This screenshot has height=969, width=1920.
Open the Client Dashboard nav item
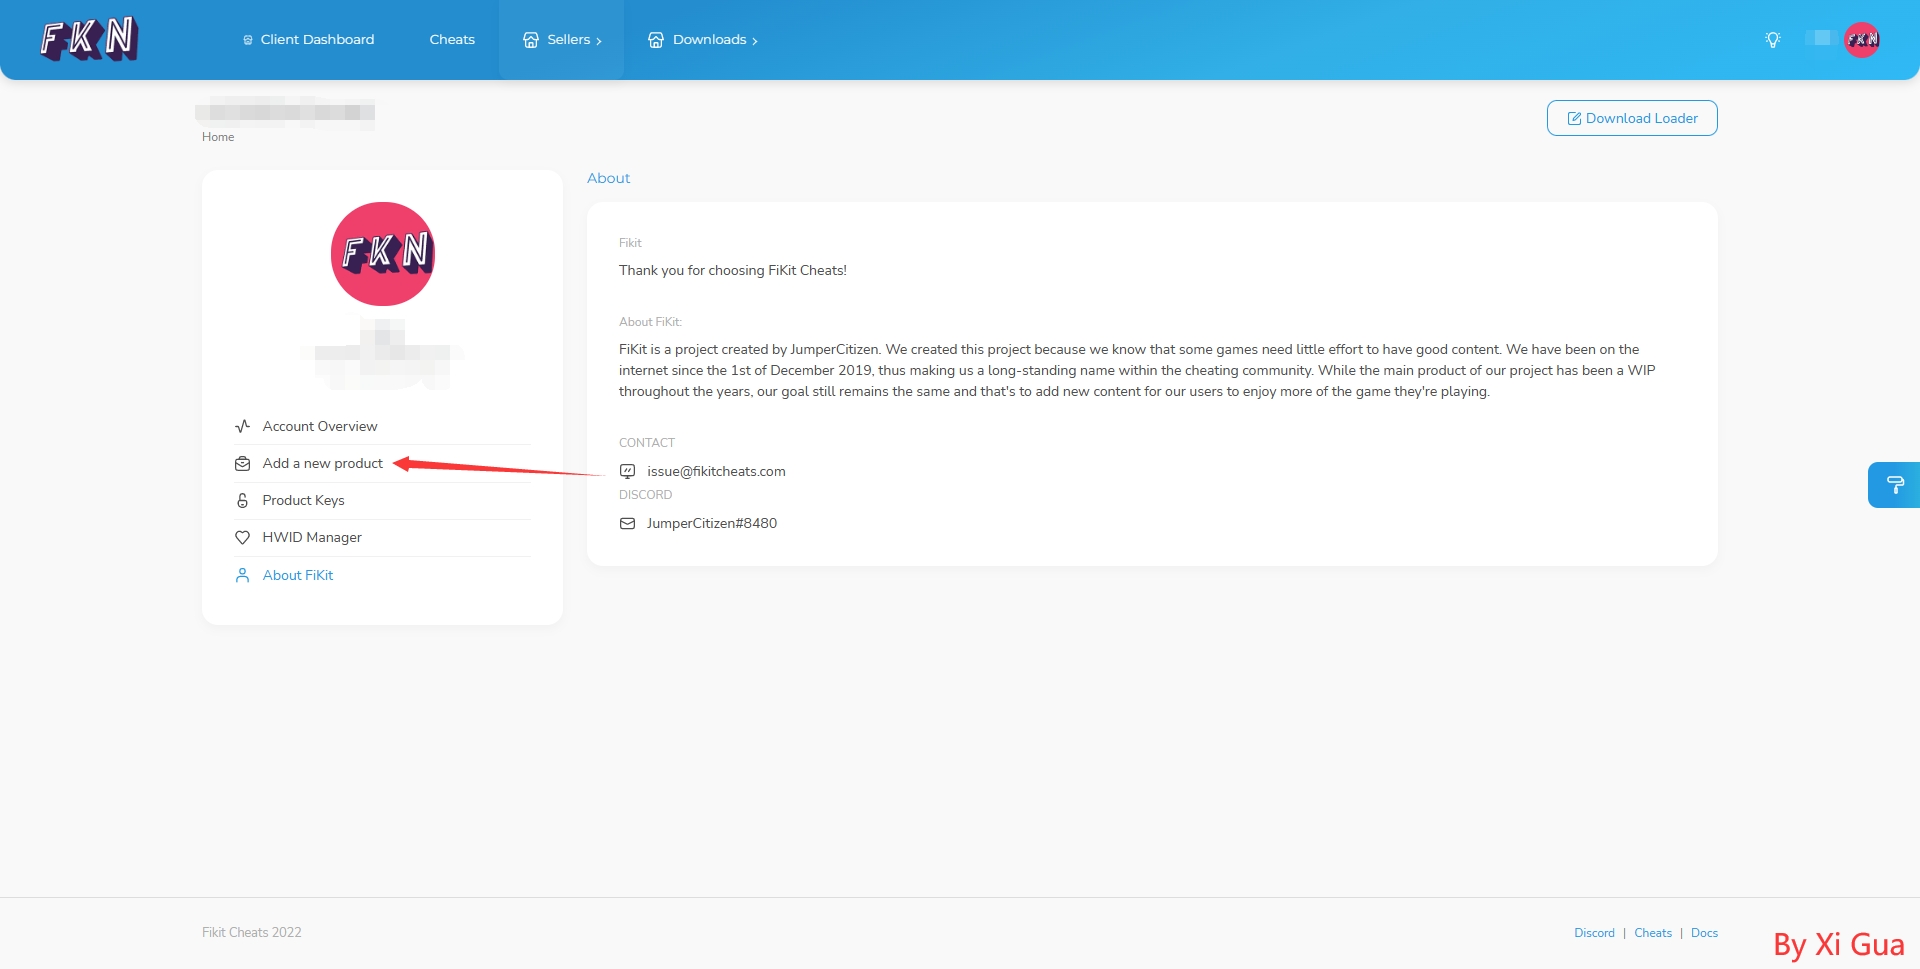point(308,40)
